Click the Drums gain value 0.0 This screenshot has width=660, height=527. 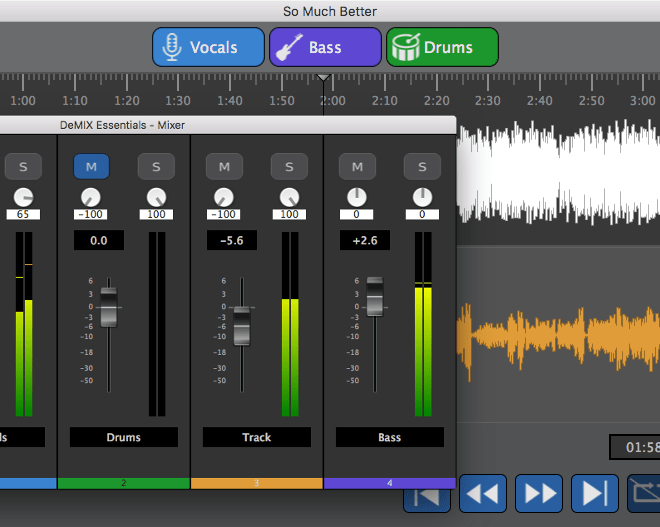[x=99, y=240]
